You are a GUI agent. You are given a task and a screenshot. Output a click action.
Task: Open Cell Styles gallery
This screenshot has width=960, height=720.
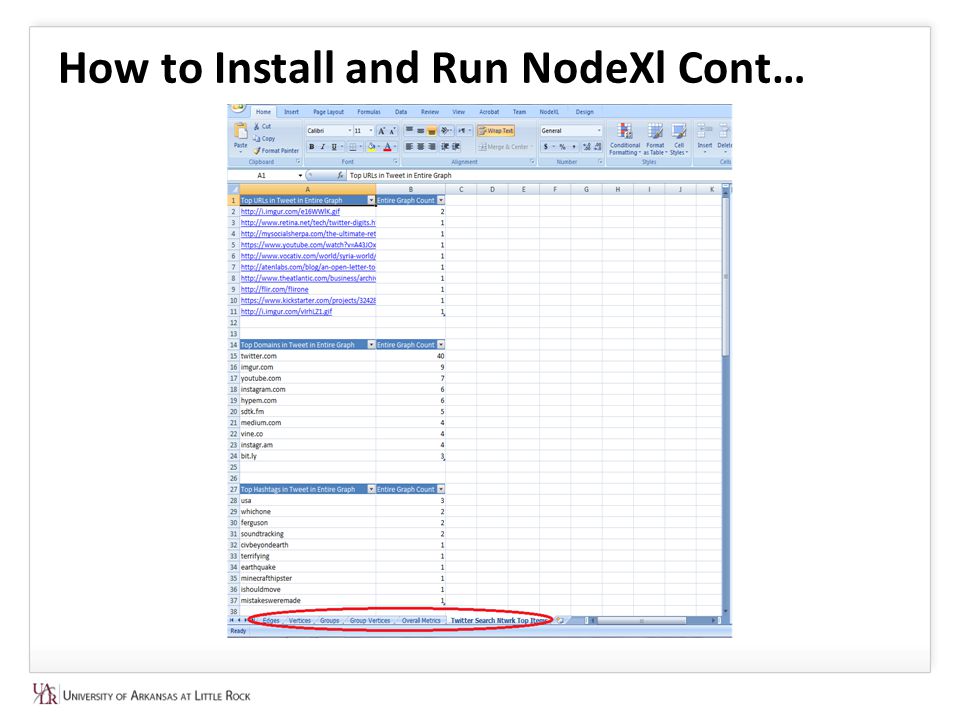(x=678, y=139)
